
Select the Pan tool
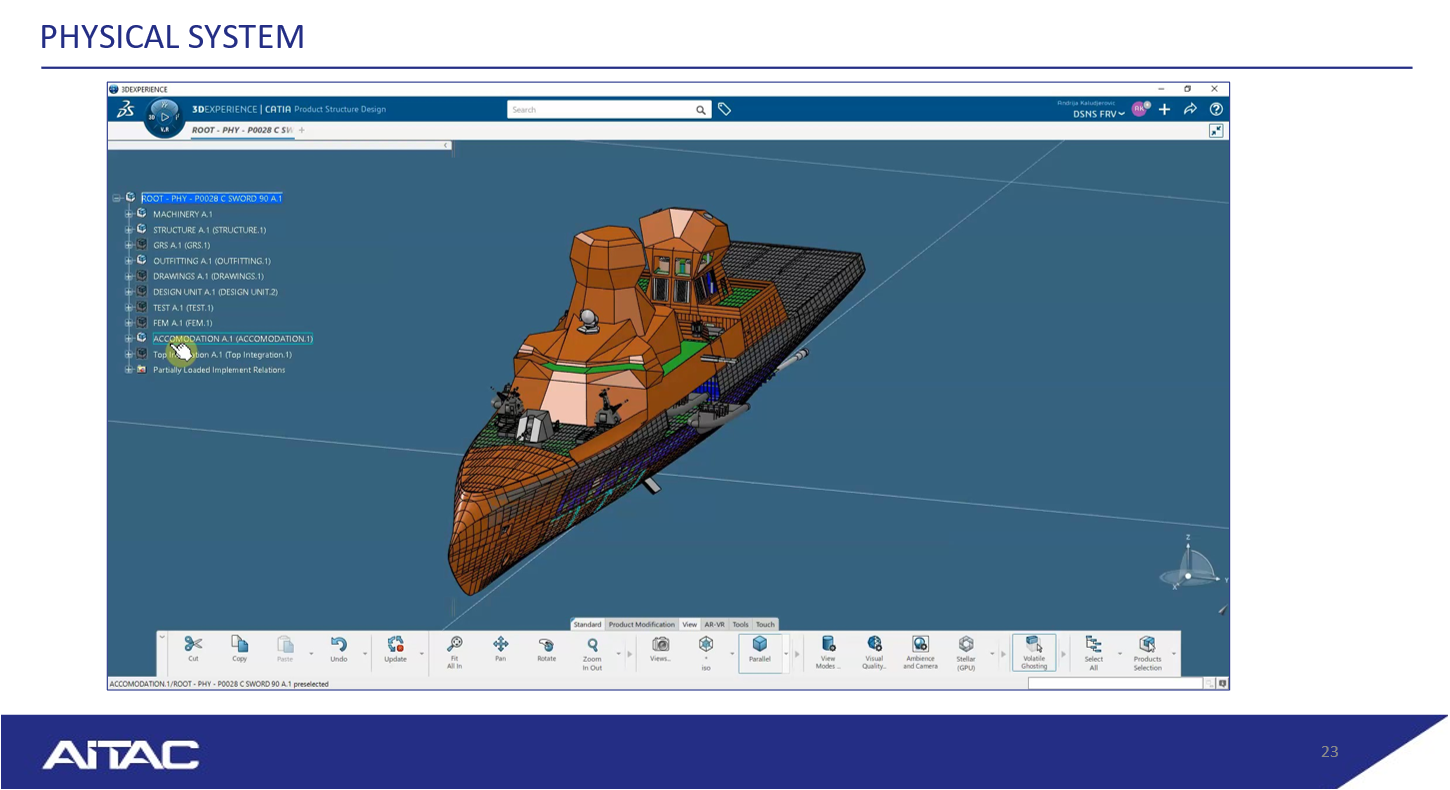point(500,645)
